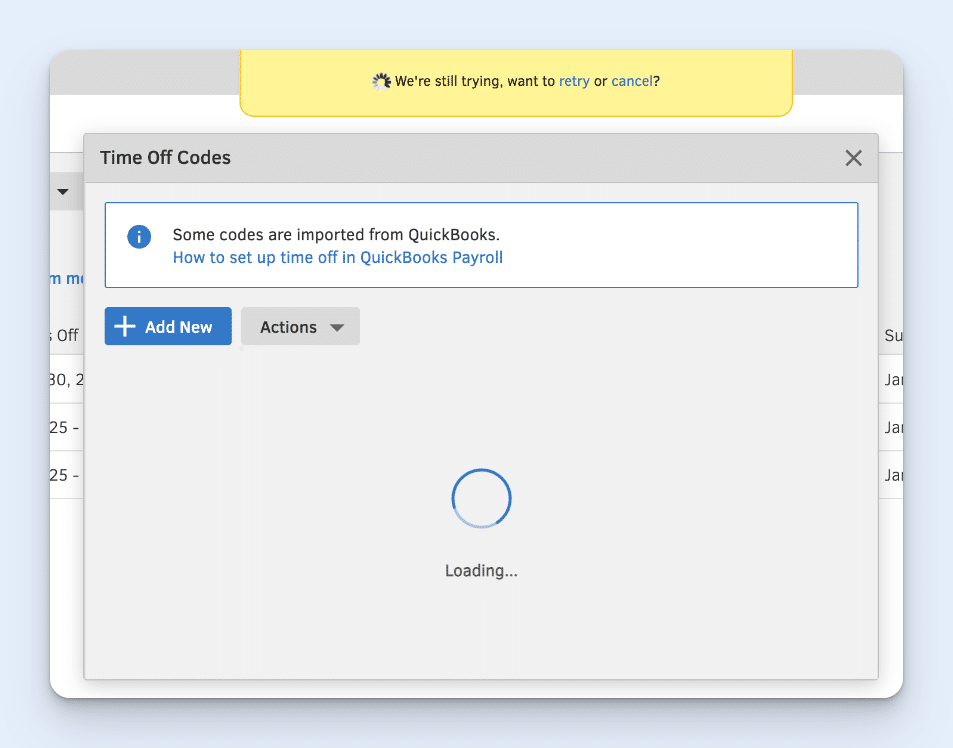Click the info icon inside the QuickBooks notice box
Viewport: 953px width, 748px height.
tap(139, 237)
